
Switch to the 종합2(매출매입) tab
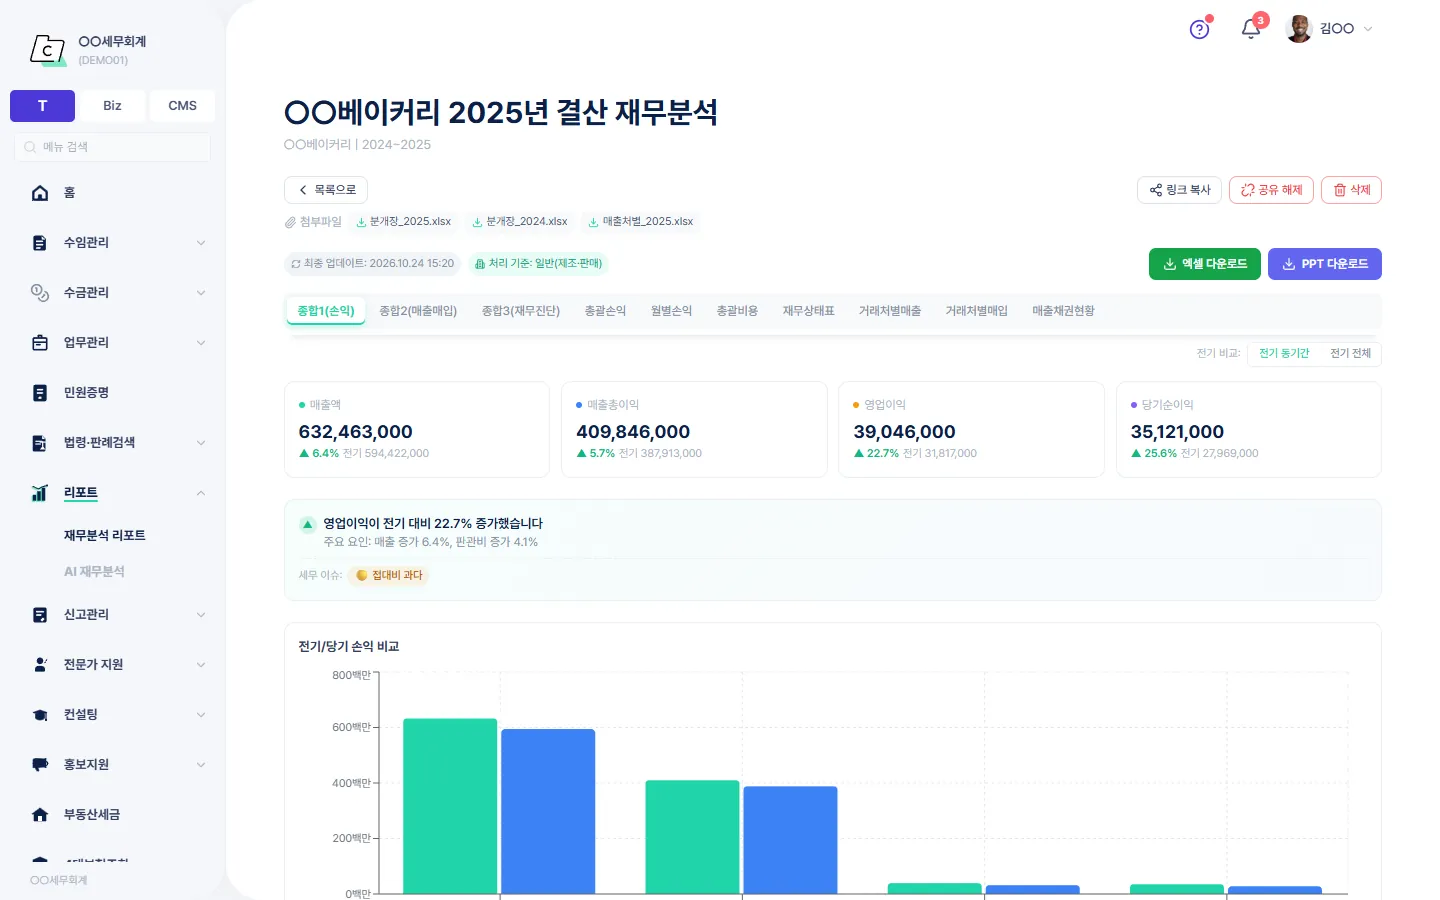click(x=418, y=311)
